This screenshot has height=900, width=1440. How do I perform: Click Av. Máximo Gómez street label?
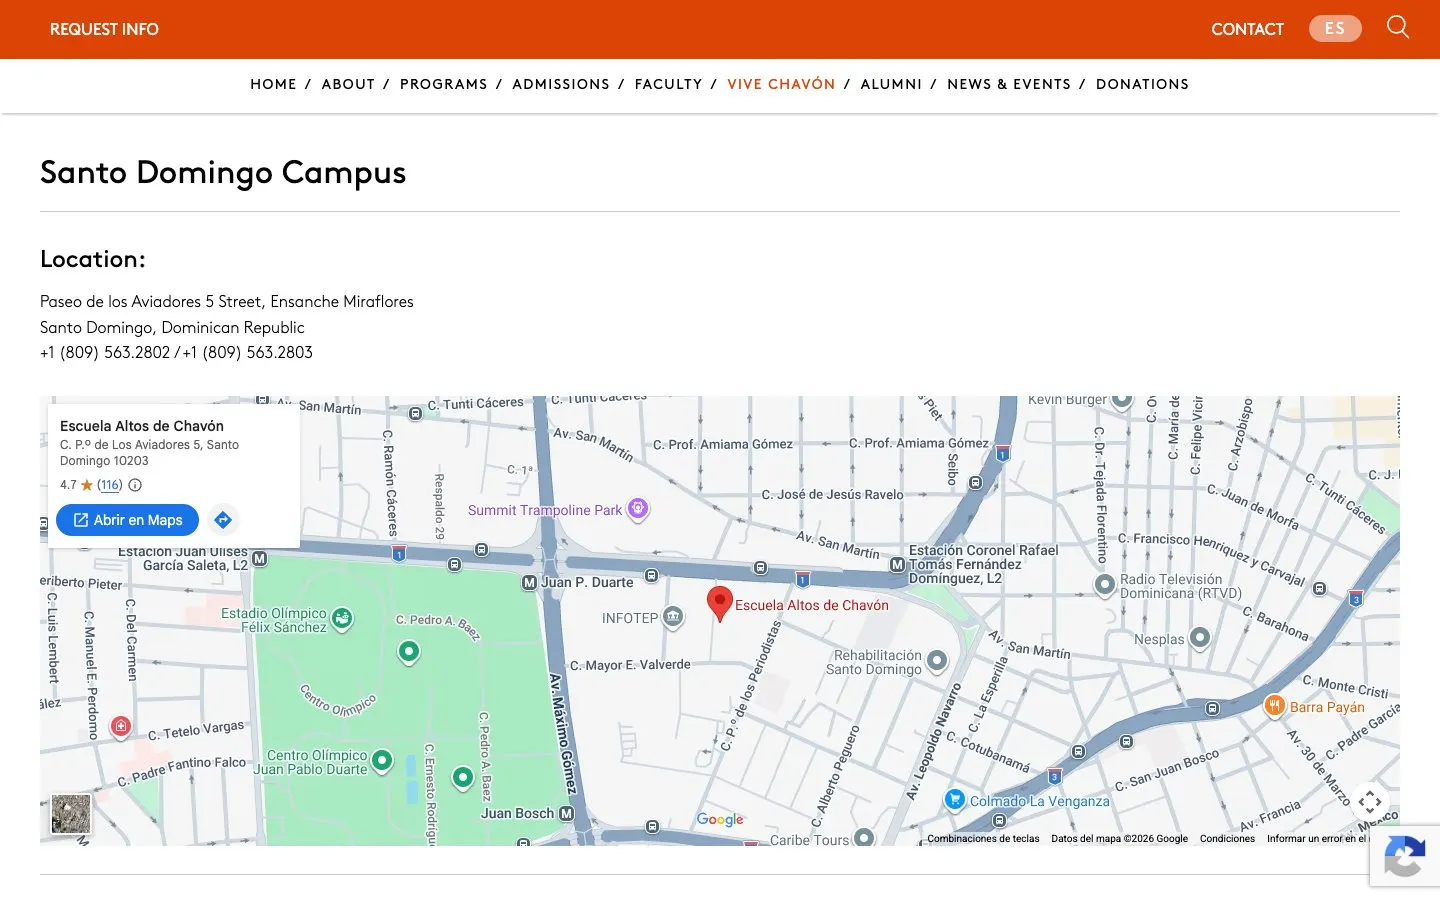(x=563, y=733)
